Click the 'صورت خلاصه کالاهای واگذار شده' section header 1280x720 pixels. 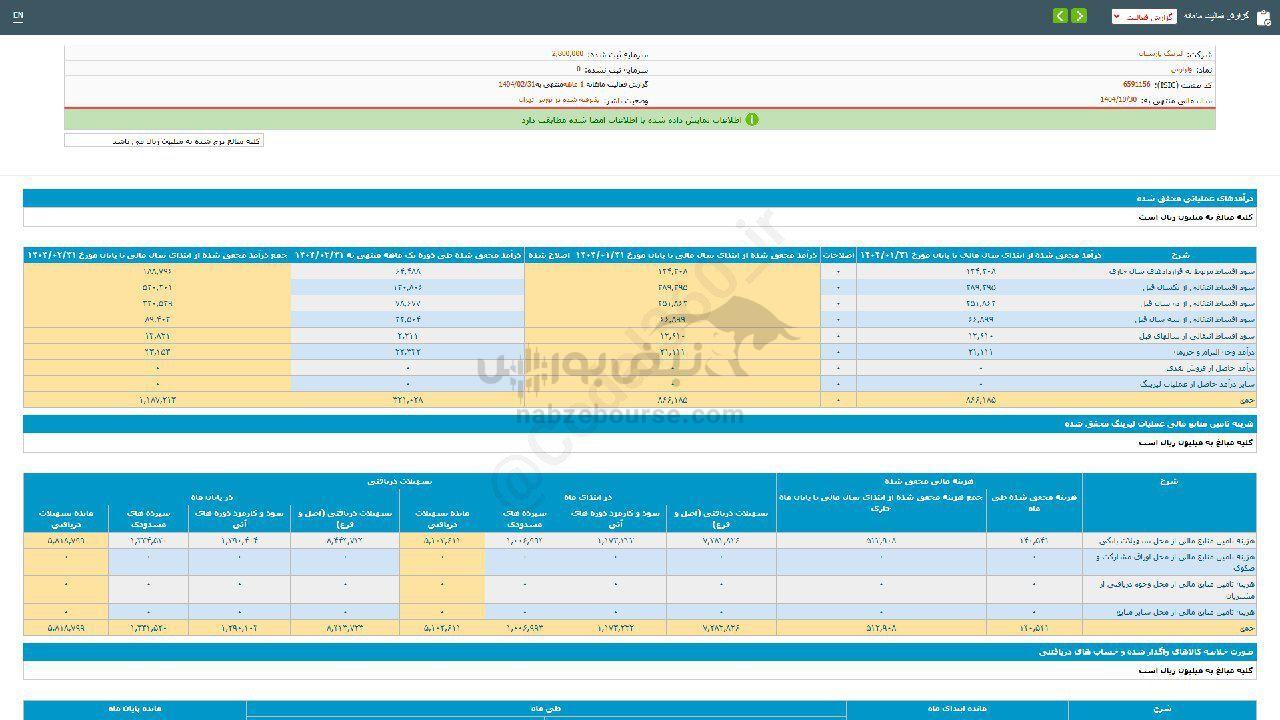639,652
